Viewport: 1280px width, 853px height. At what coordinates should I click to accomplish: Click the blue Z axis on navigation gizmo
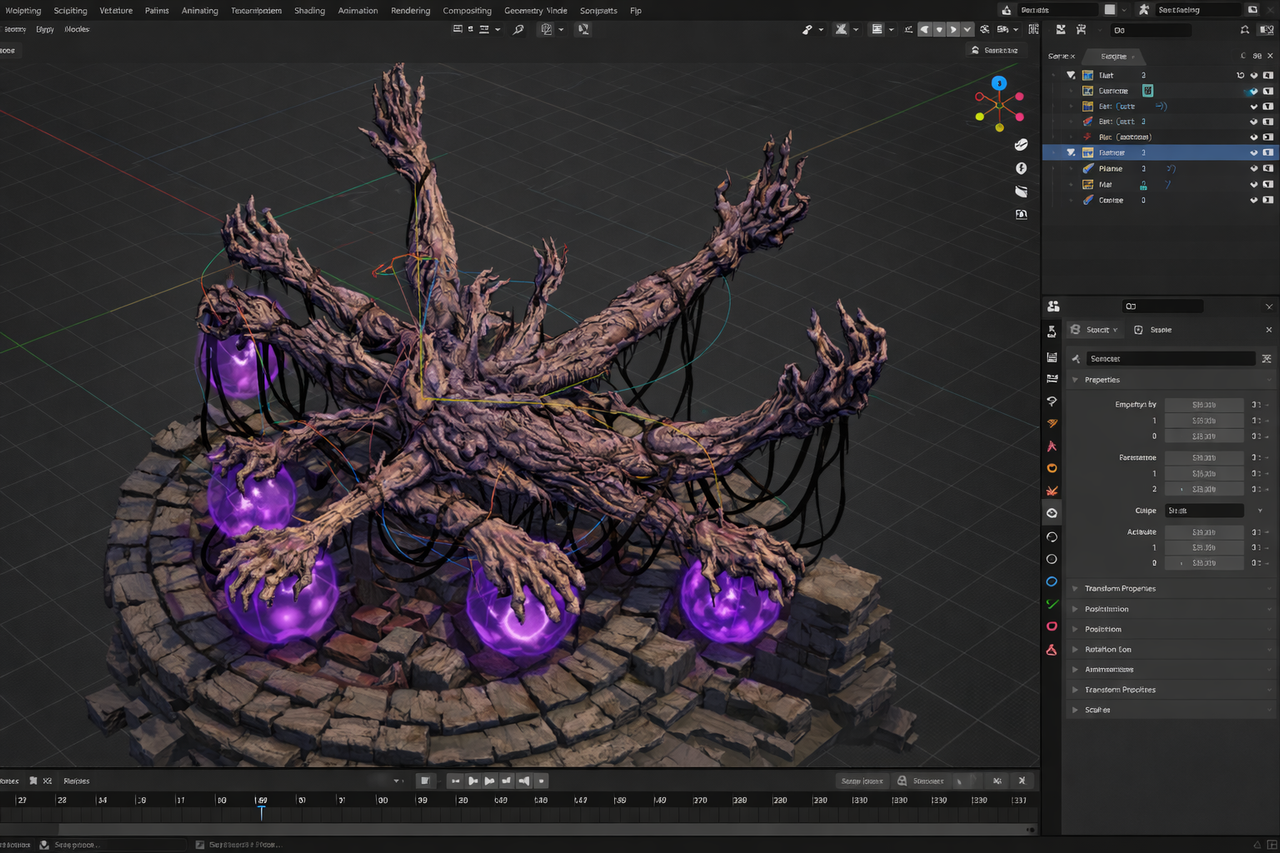[998, 82]
